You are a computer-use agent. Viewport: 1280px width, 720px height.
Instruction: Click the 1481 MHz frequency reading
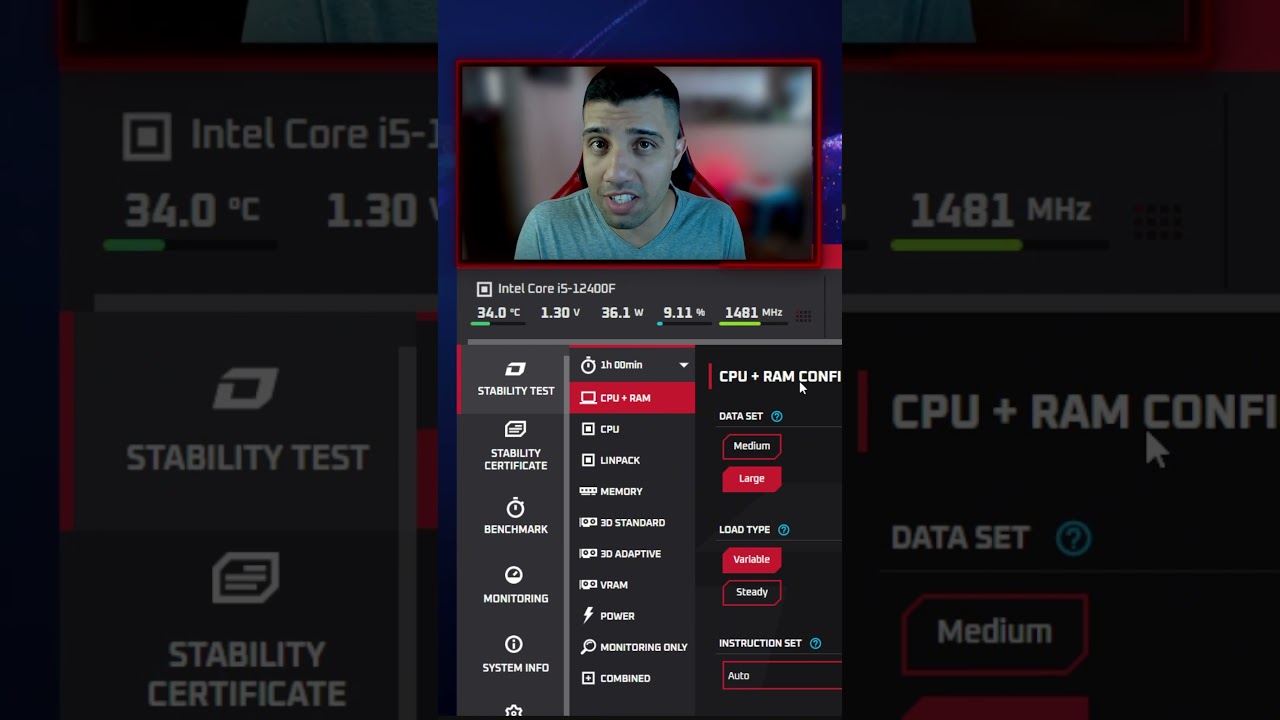[x=753, y=313]
